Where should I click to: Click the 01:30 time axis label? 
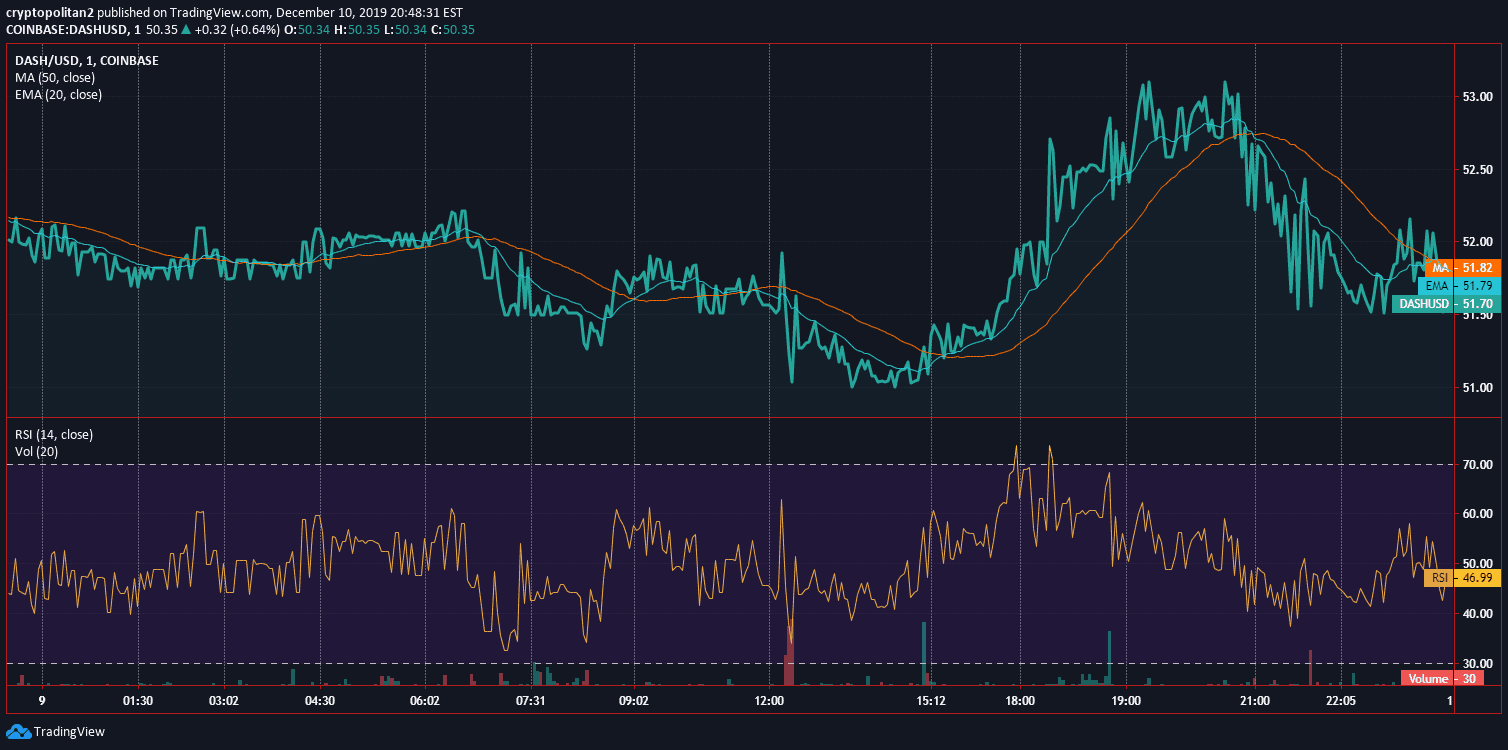[137, 701]
